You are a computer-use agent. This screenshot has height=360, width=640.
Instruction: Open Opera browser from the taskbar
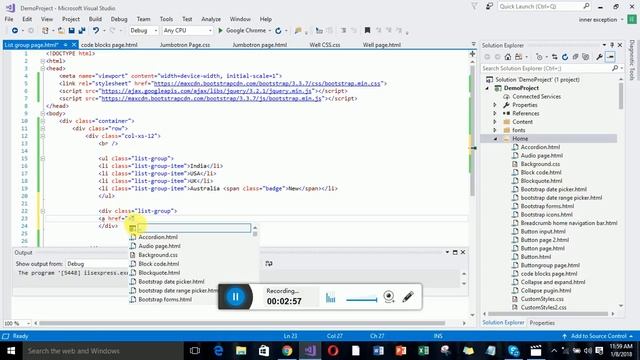[x=333, y=351]
